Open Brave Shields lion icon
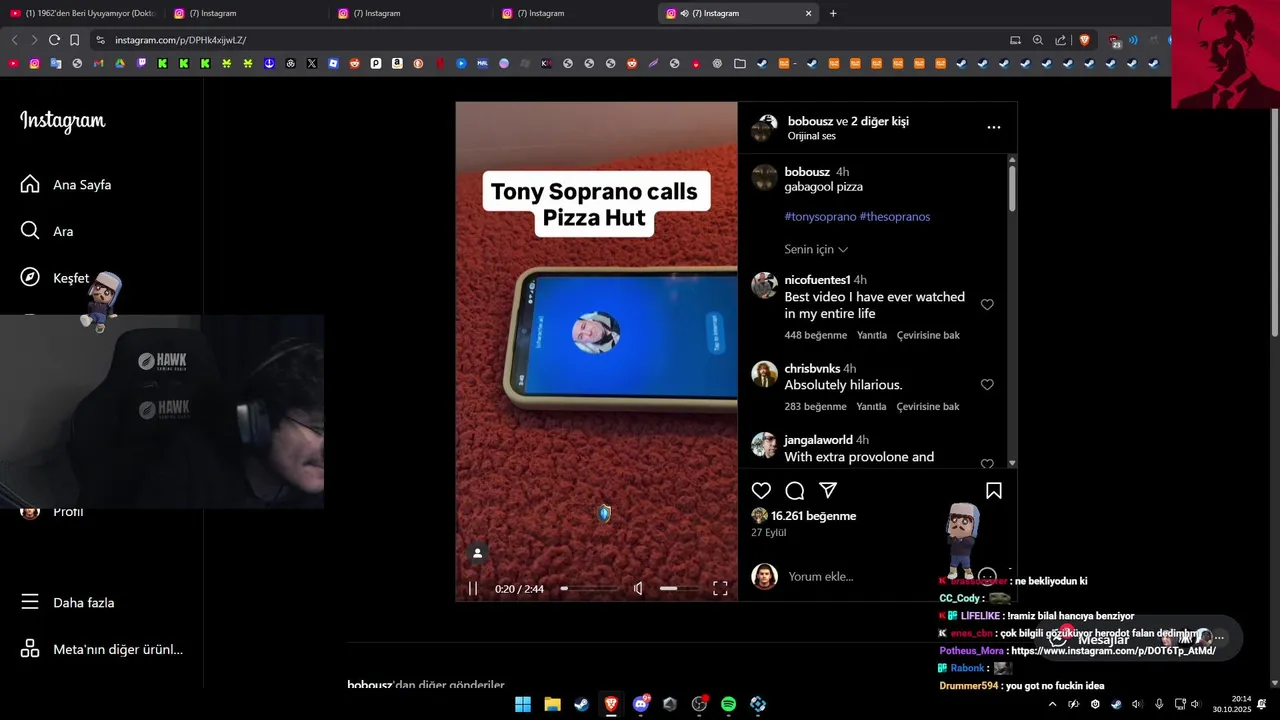 click(1084, 40)
